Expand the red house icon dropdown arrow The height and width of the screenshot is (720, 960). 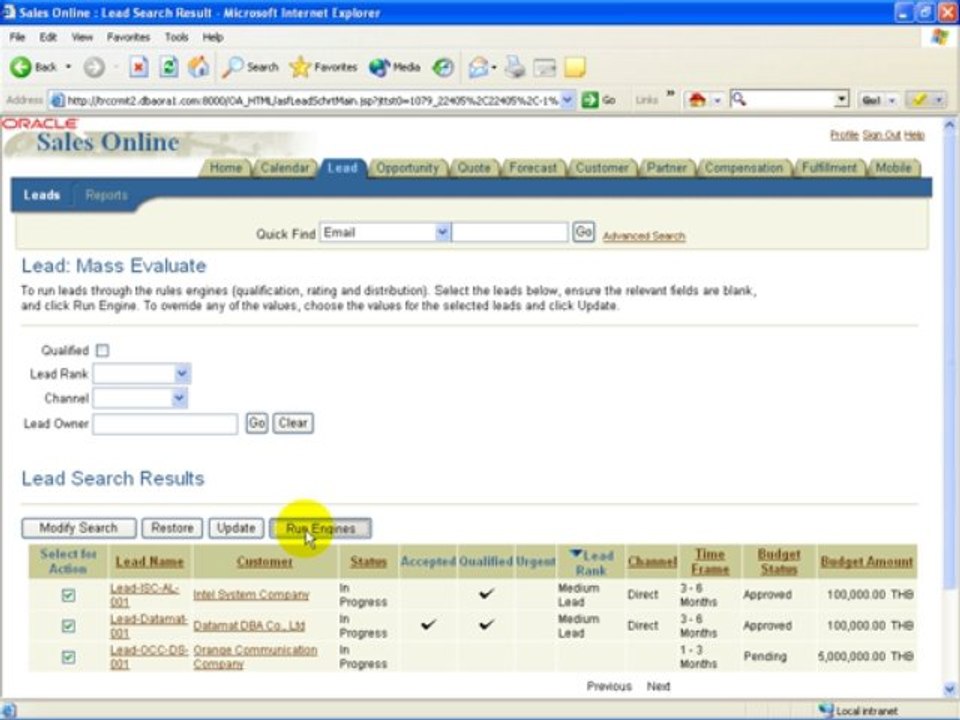pyautogui.click(x=717, y=100)
